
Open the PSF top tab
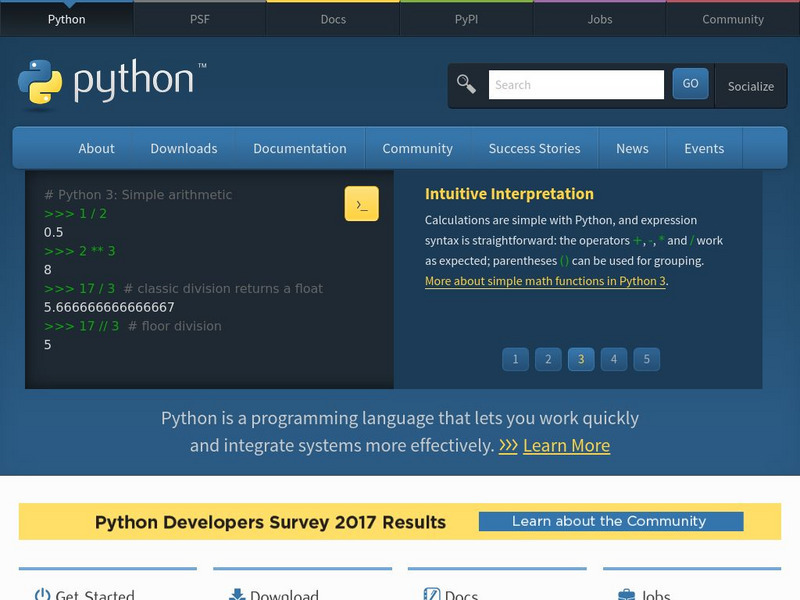(200, 19)
